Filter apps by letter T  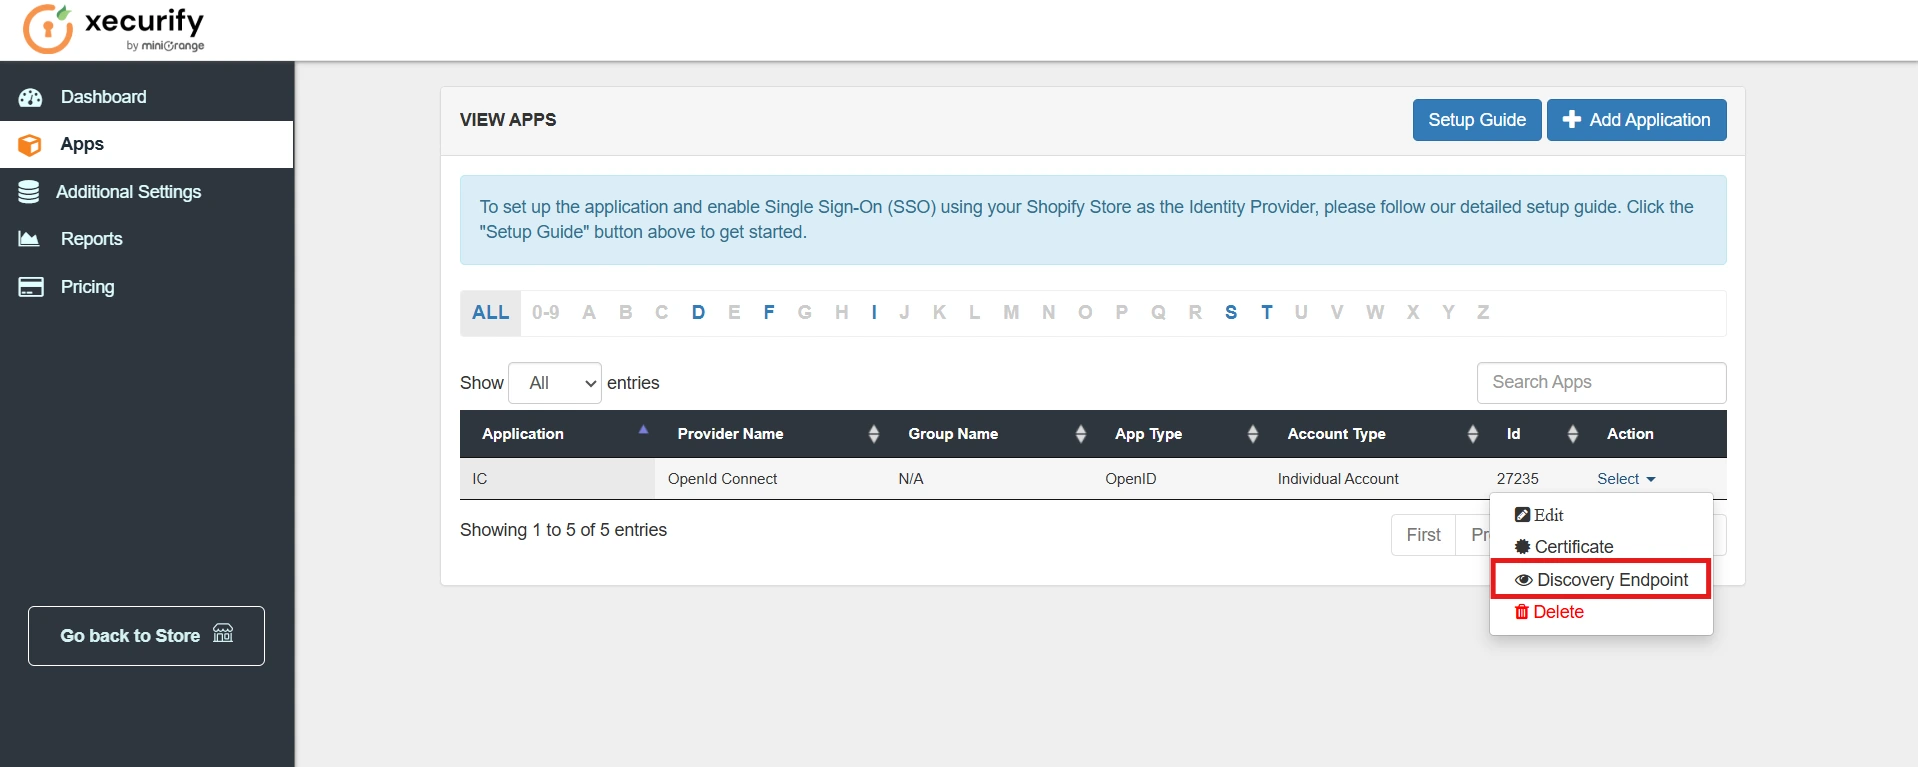tap(1267, 313)
